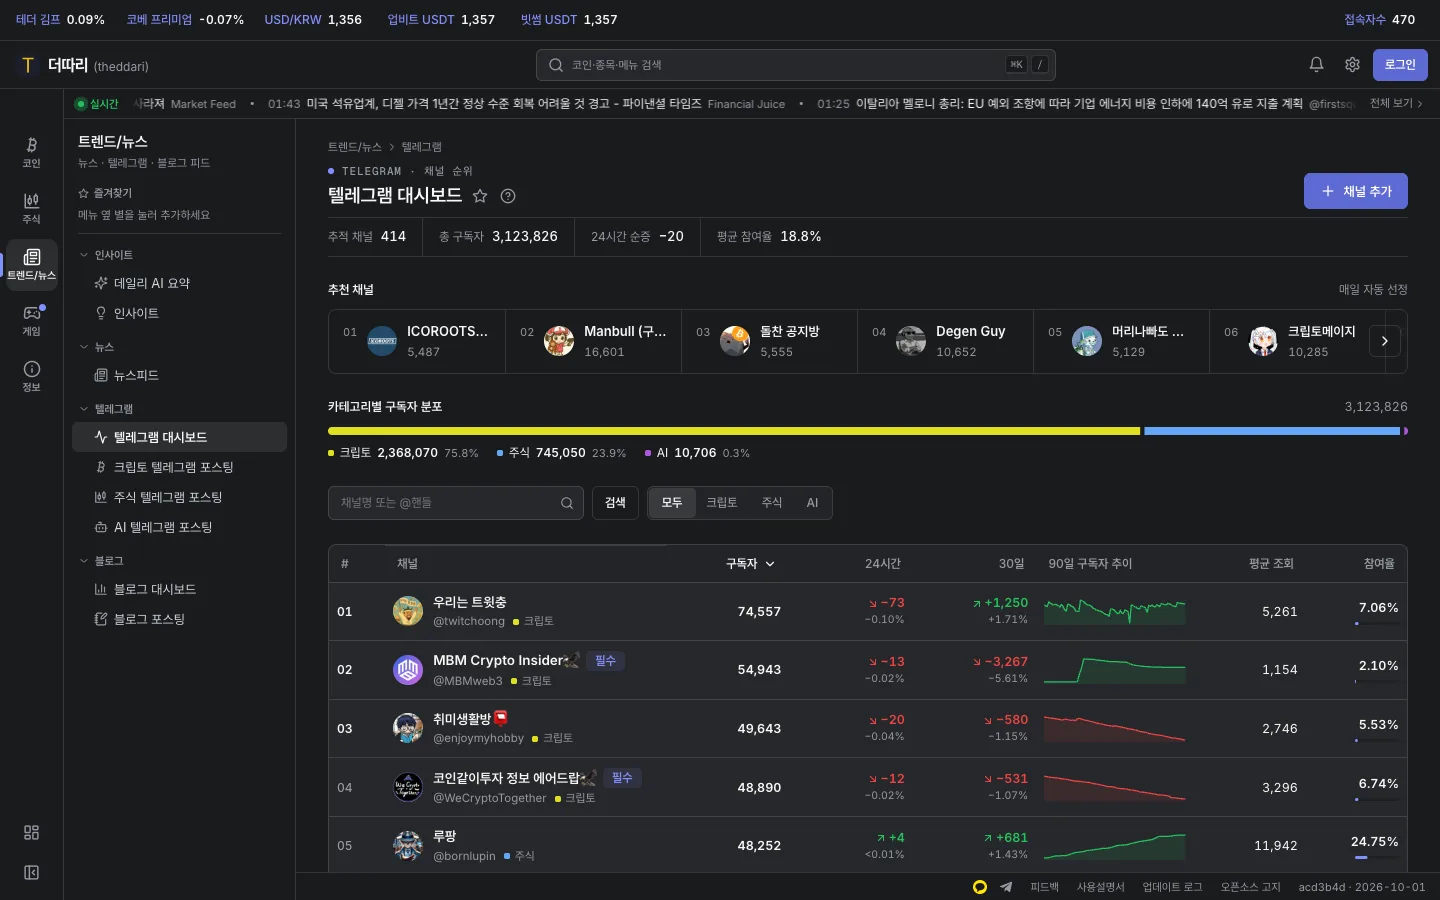
Task: Click the blue 주식 segment of the distribution bar
Action: click(1272, 431)
